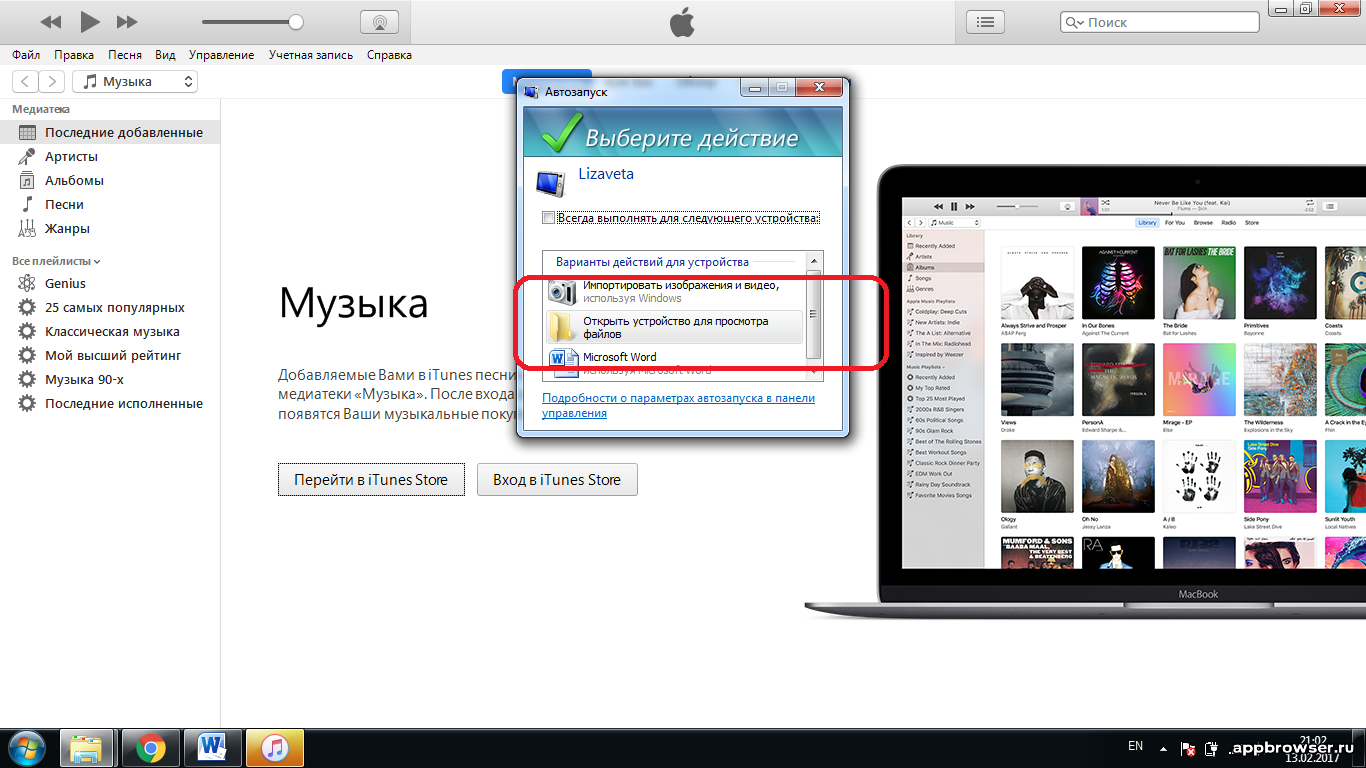Select Артисты in the sidebar
This screenshot has width=1366, height=768.
(110, 156)
